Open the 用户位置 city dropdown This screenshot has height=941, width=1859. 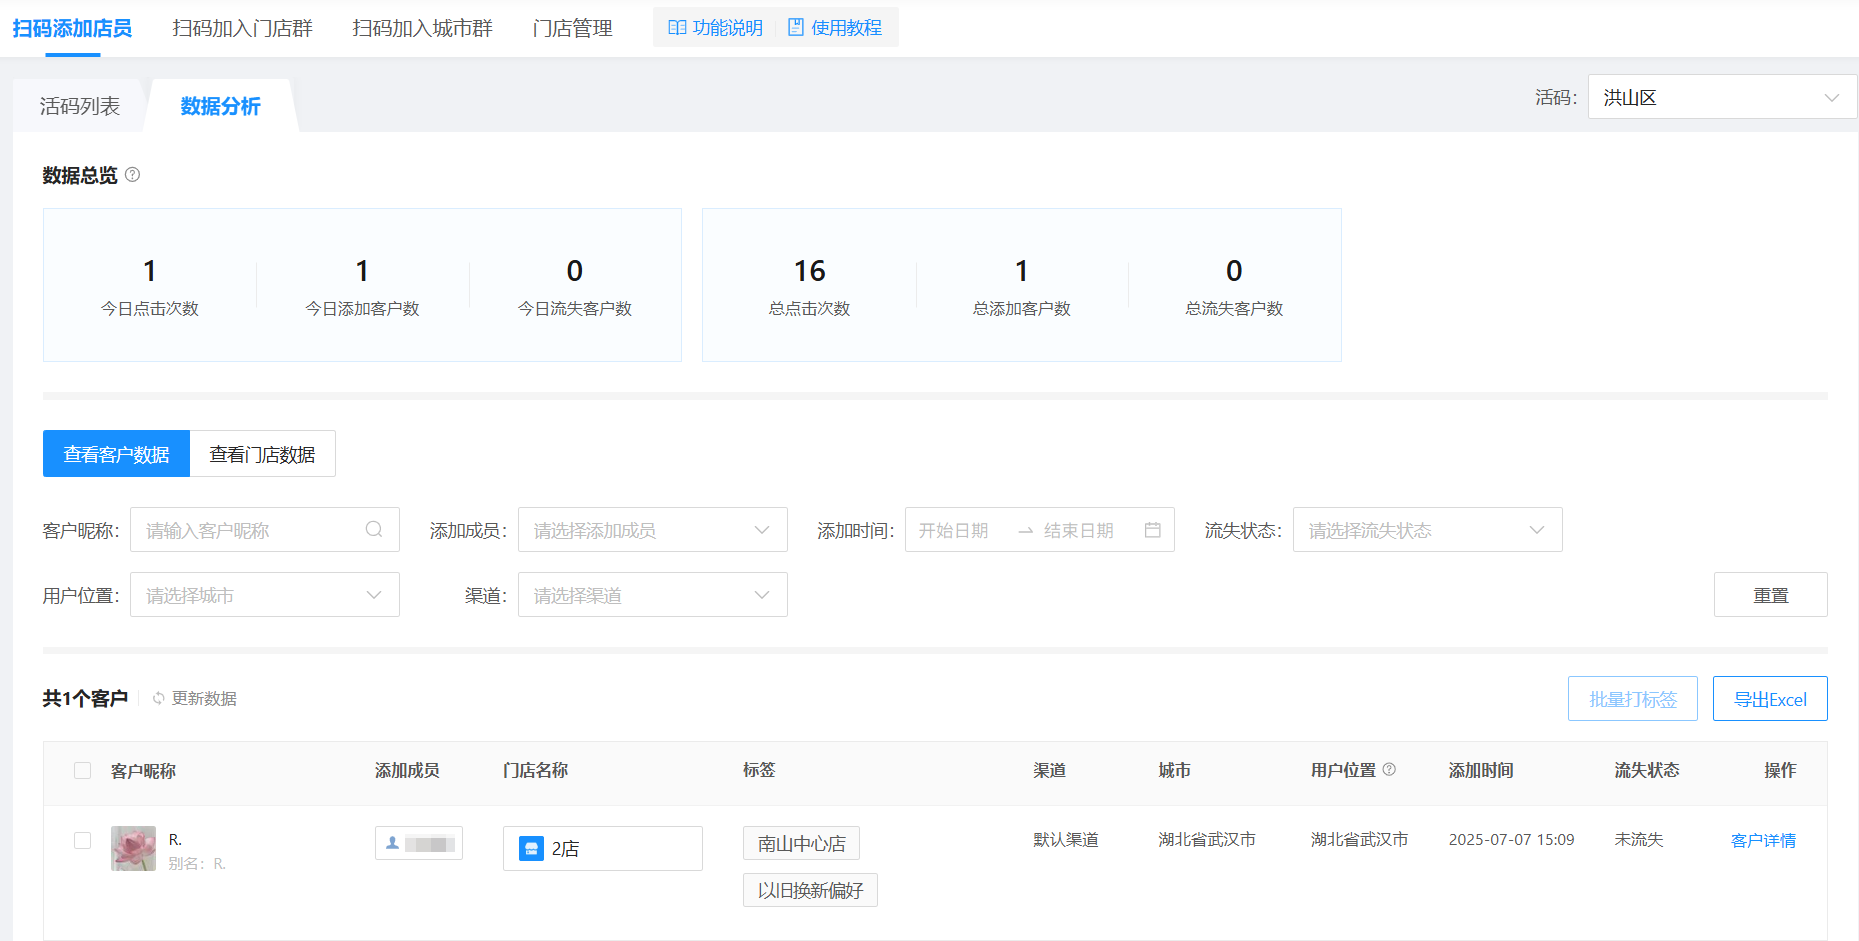(x=264, y=595)
